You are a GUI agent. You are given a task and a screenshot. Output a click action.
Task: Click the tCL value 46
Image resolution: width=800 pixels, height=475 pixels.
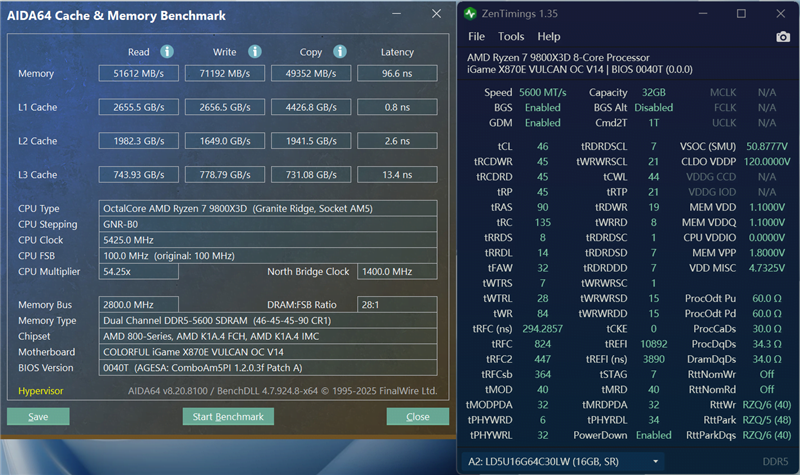pos(542,146)
